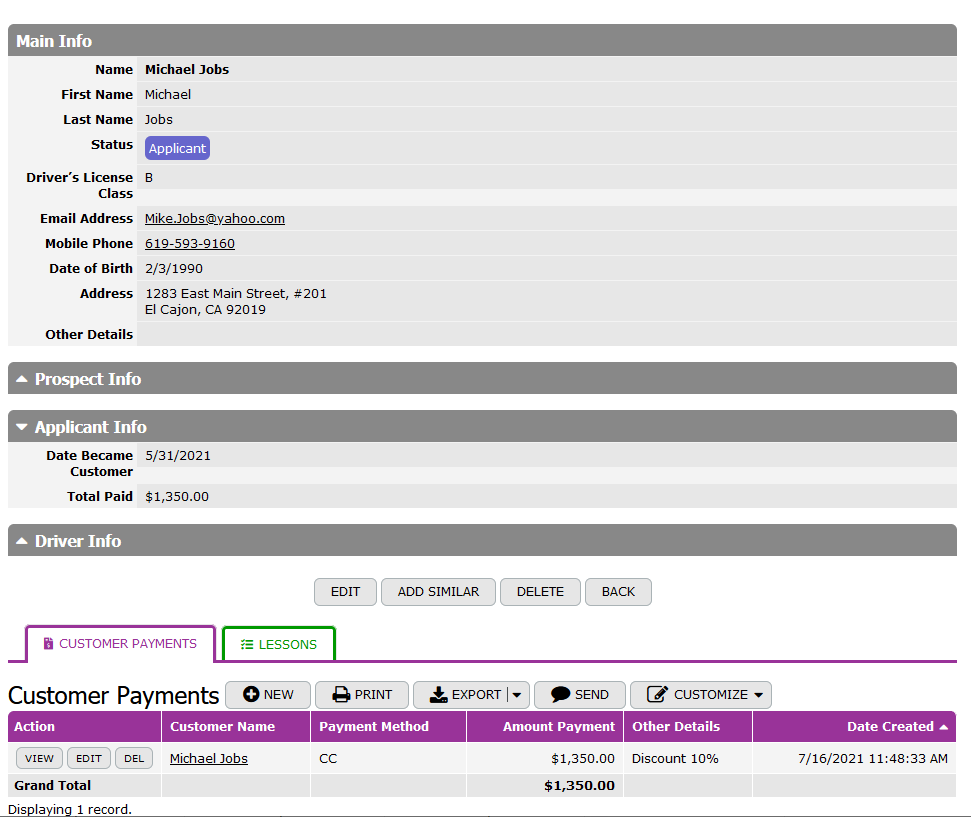
Task: Click the document icon on Customer Payments tab
Action: [x=48, y=644]
